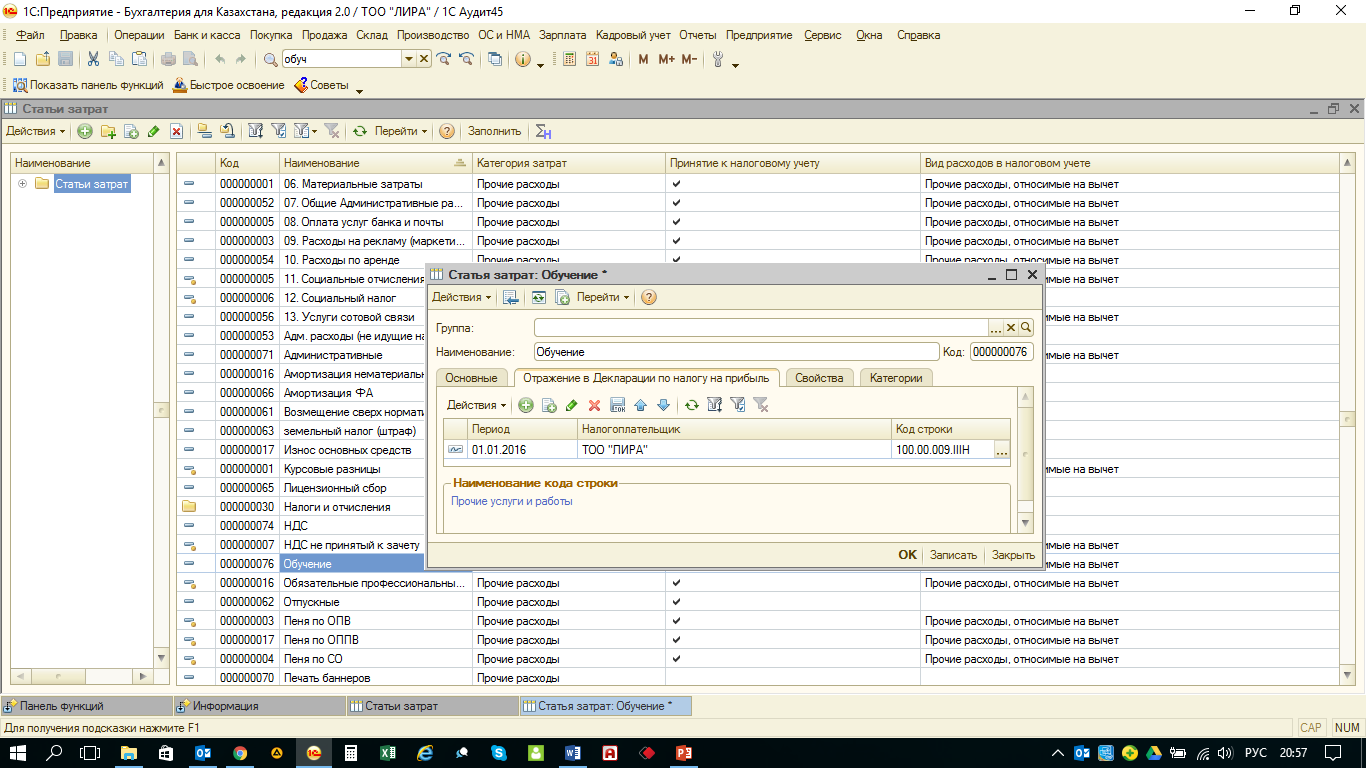1366x768 pixels.
Task: Toggle tax accounting check for Обязательные профессиональные row
Action: click(x=677, y=583)
